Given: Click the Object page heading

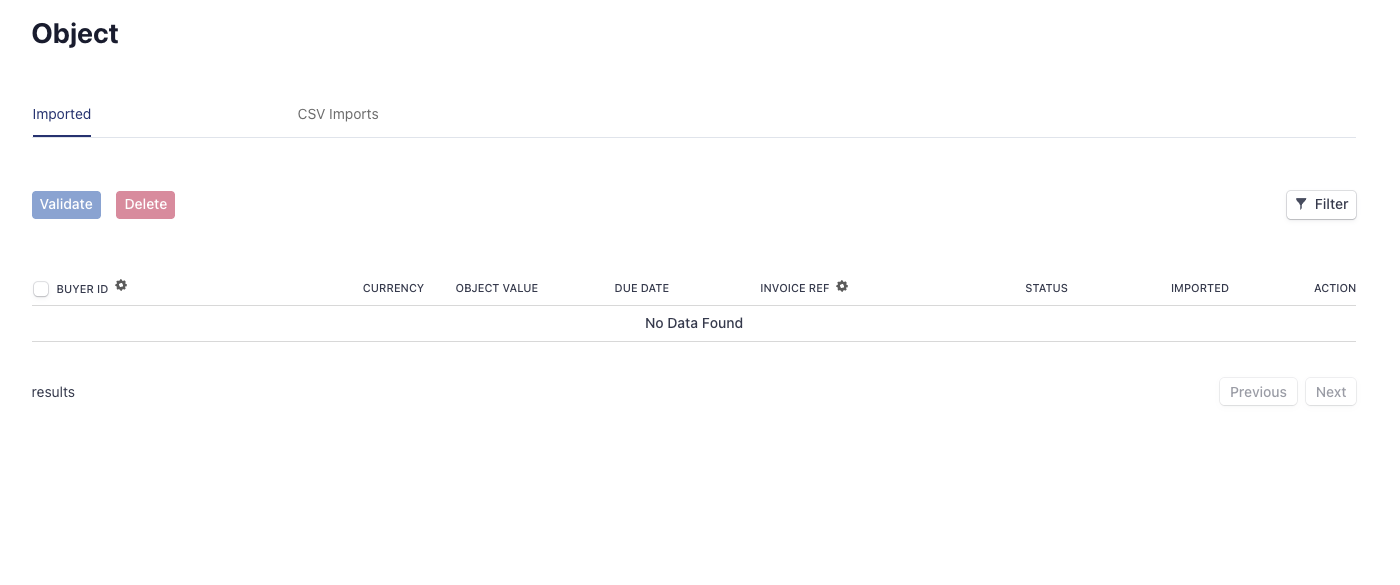Looking at the screenshot, I should tap(75, 34).
